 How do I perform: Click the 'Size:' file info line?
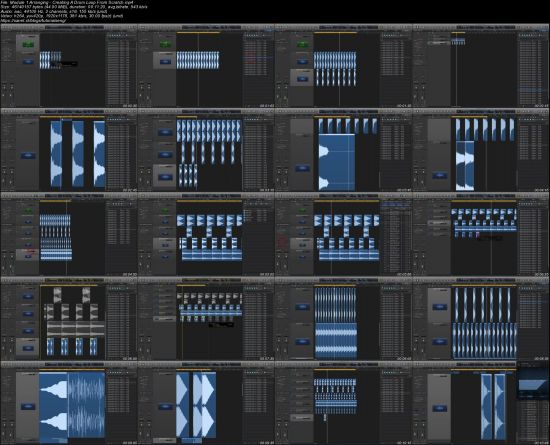tap(74, 7)
